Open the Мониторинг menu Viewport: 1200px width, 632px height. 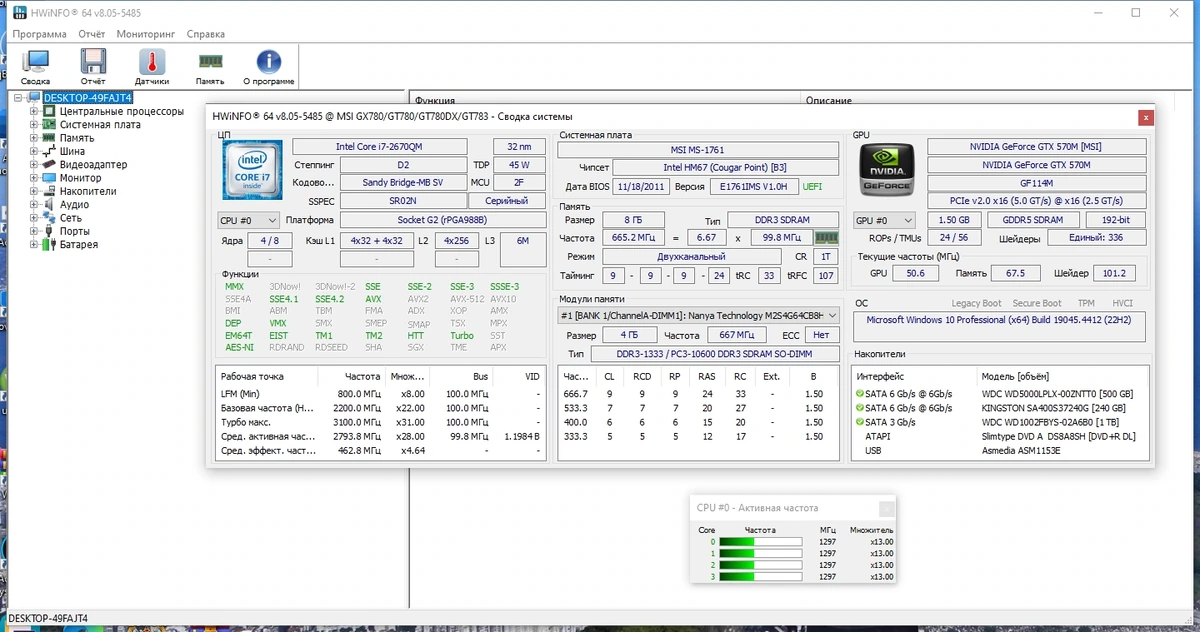click(146, 33)
